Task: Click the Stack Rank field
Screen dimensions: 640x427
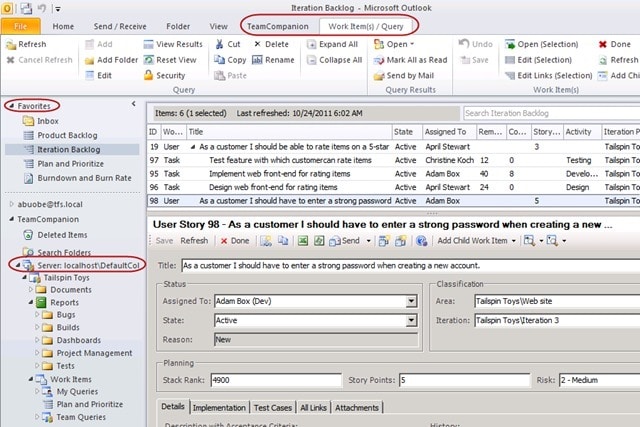Action: [276, 380]
